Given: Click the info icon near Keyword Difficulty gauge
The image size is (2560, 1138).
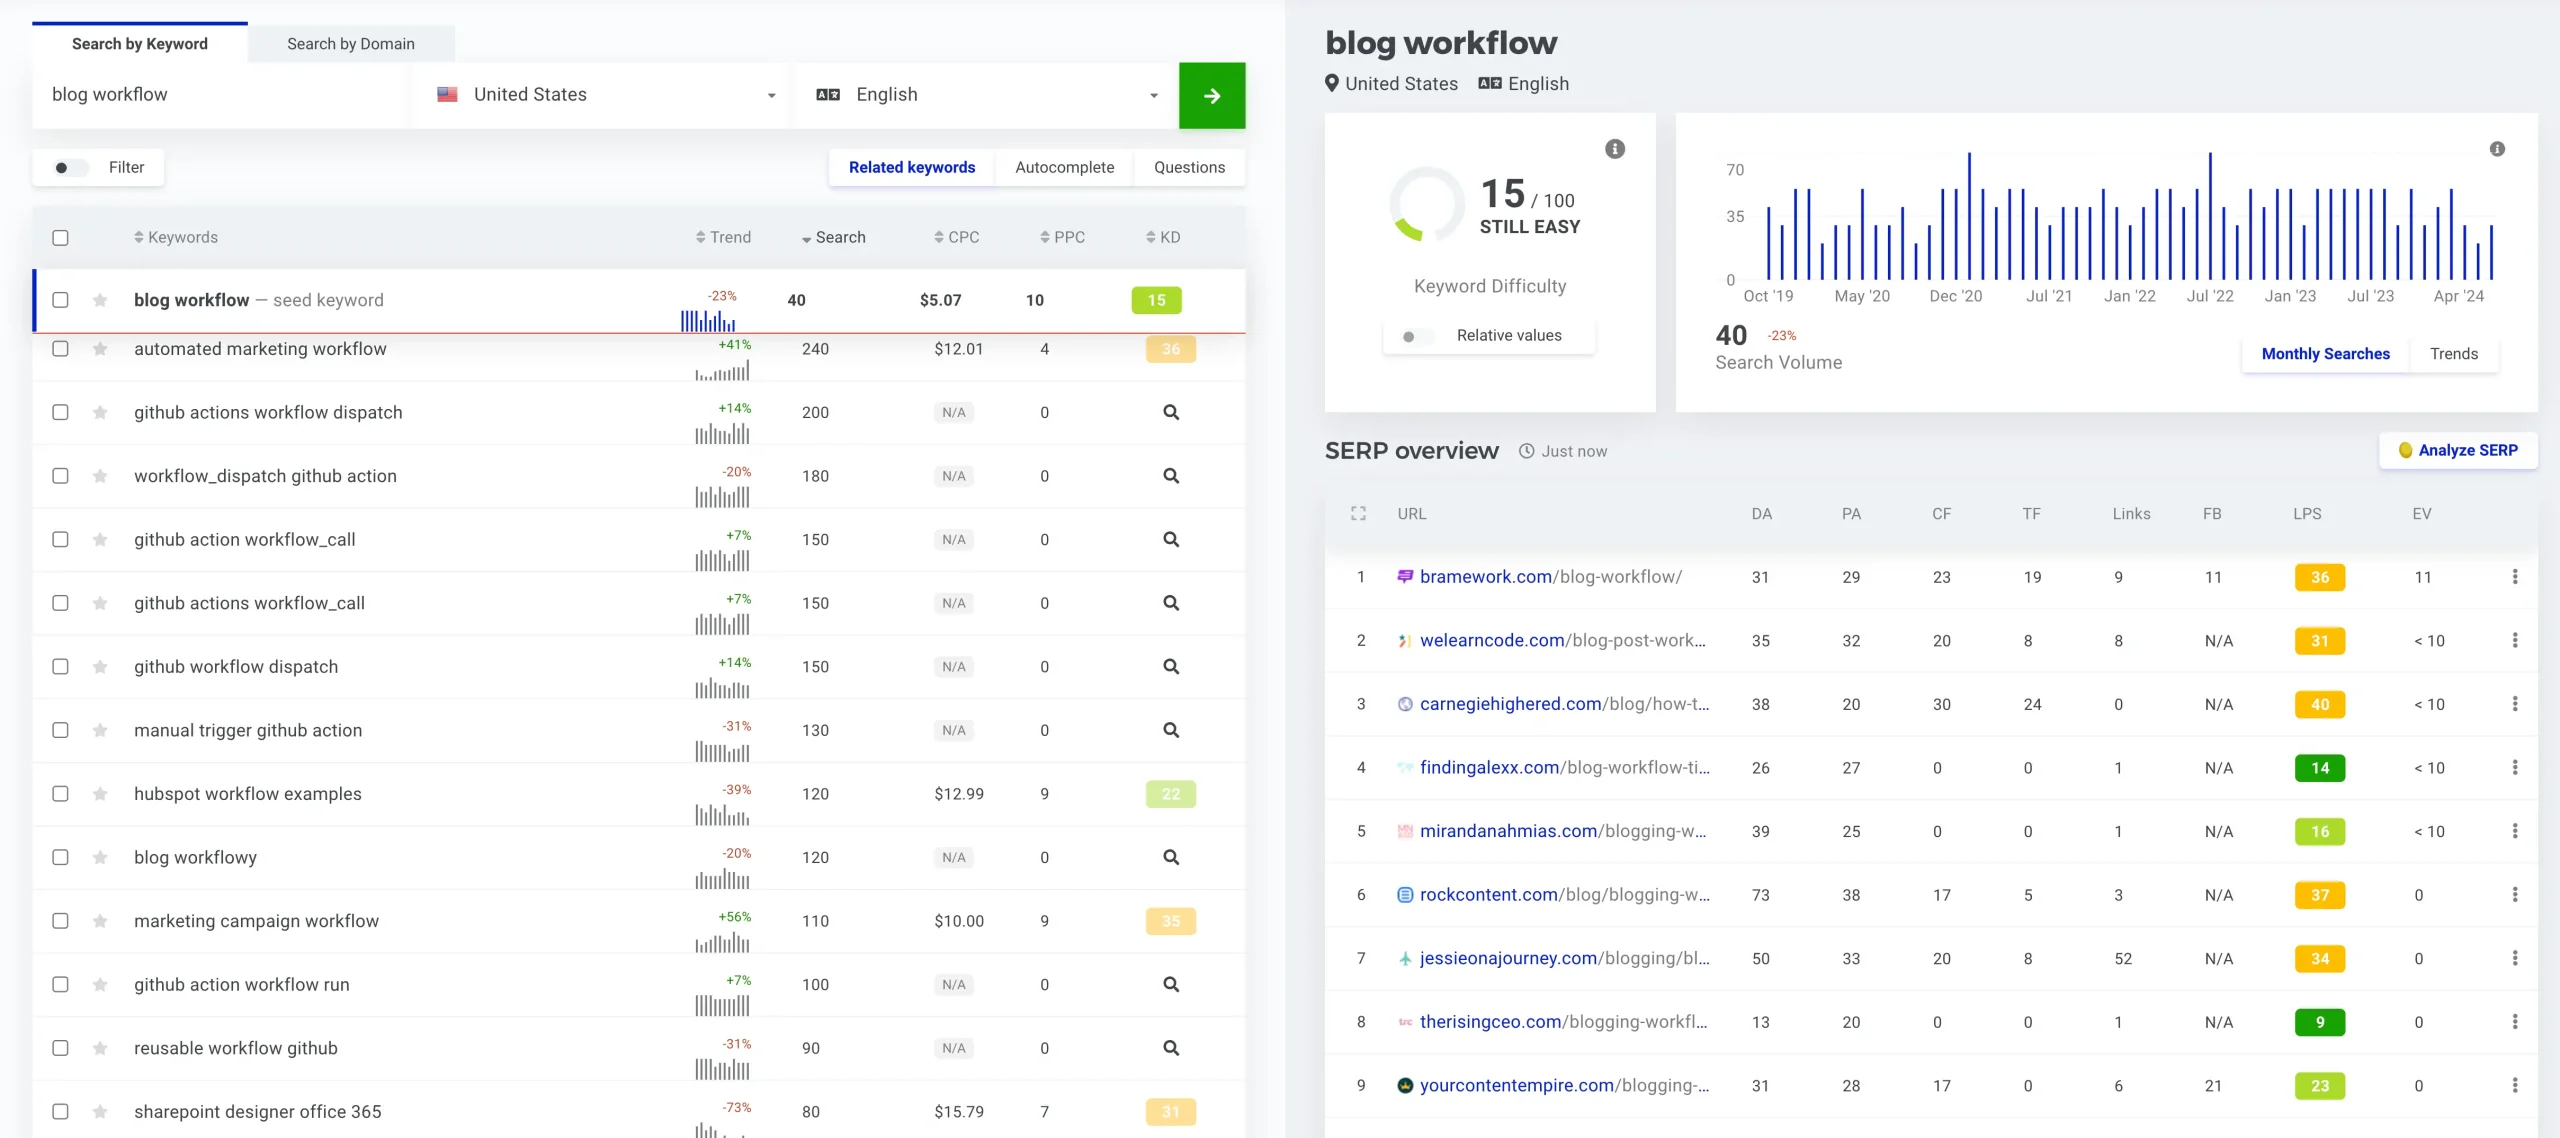Looking at the screenshot, I should [1614, 148].
